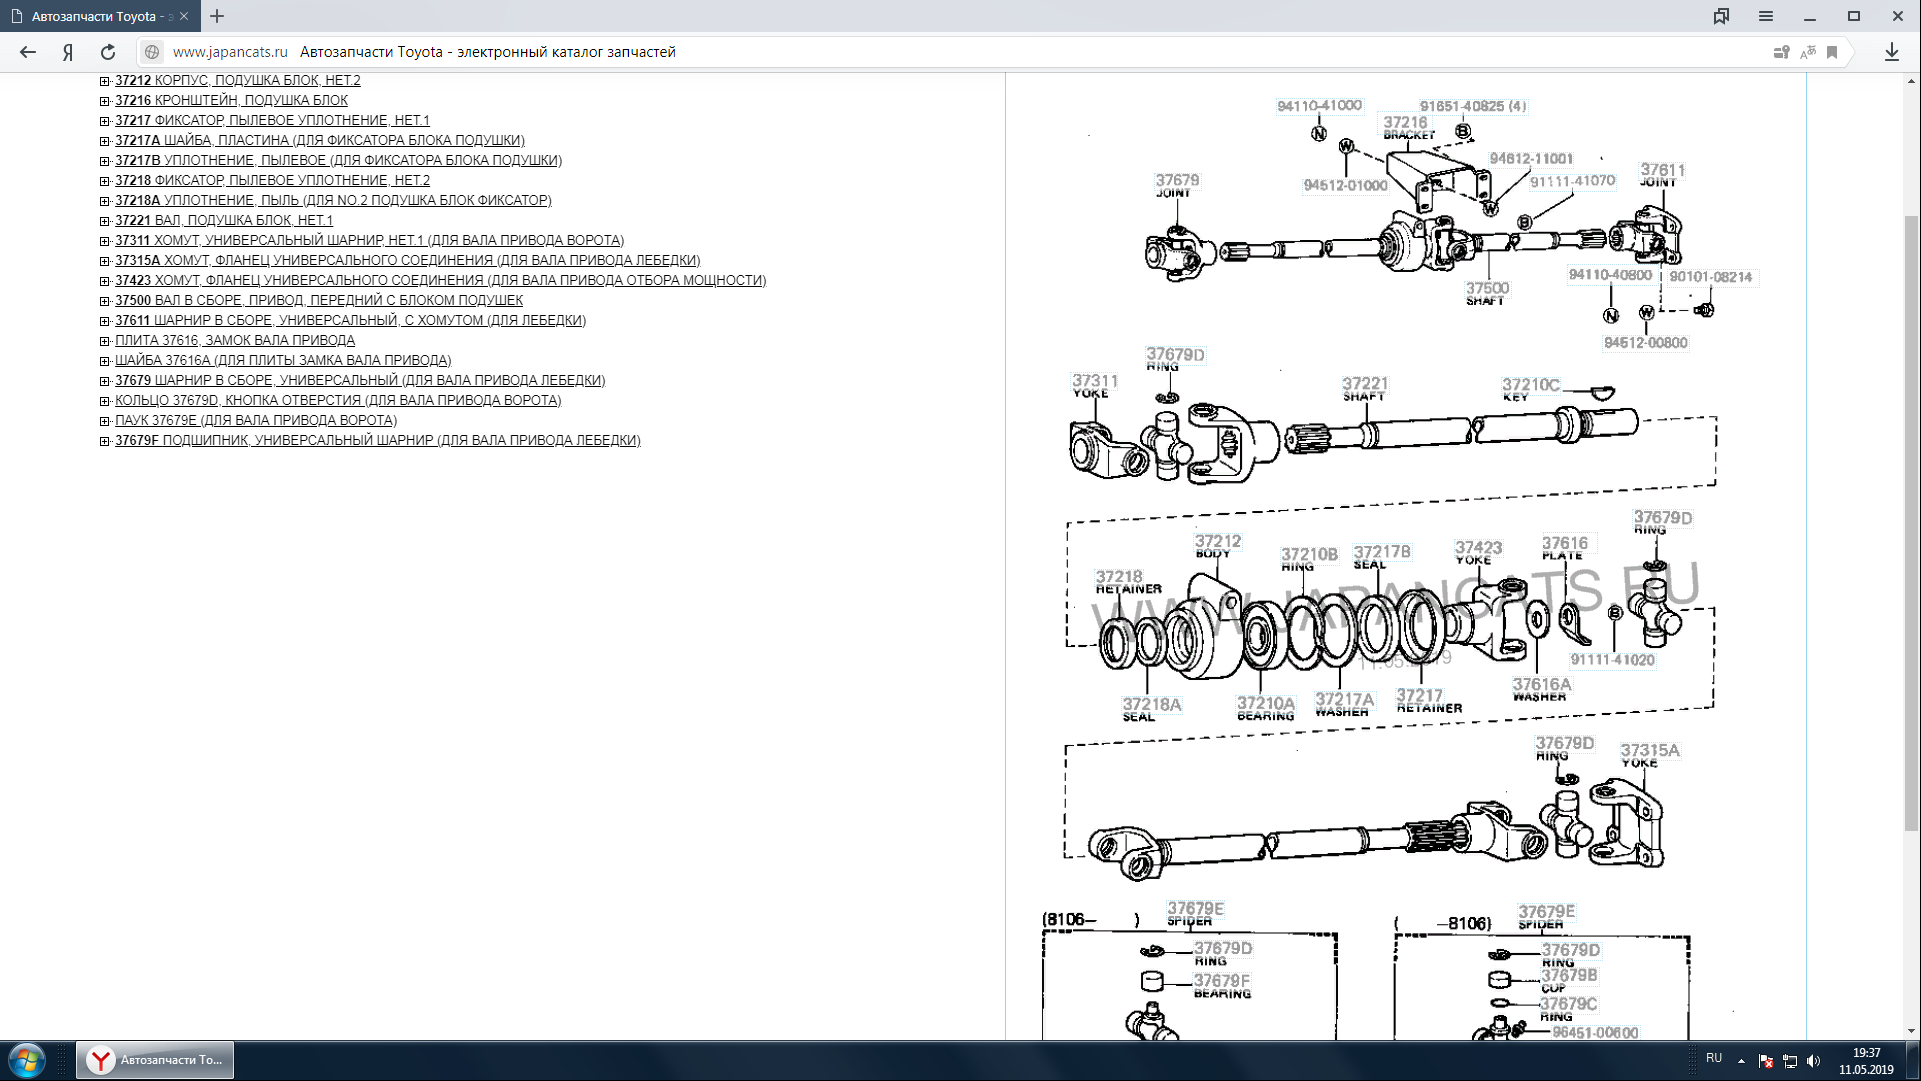This screenshot has height=1081, width=1921.
Task: Open the network status tray icon
Action: (x=1790, y=1061)
